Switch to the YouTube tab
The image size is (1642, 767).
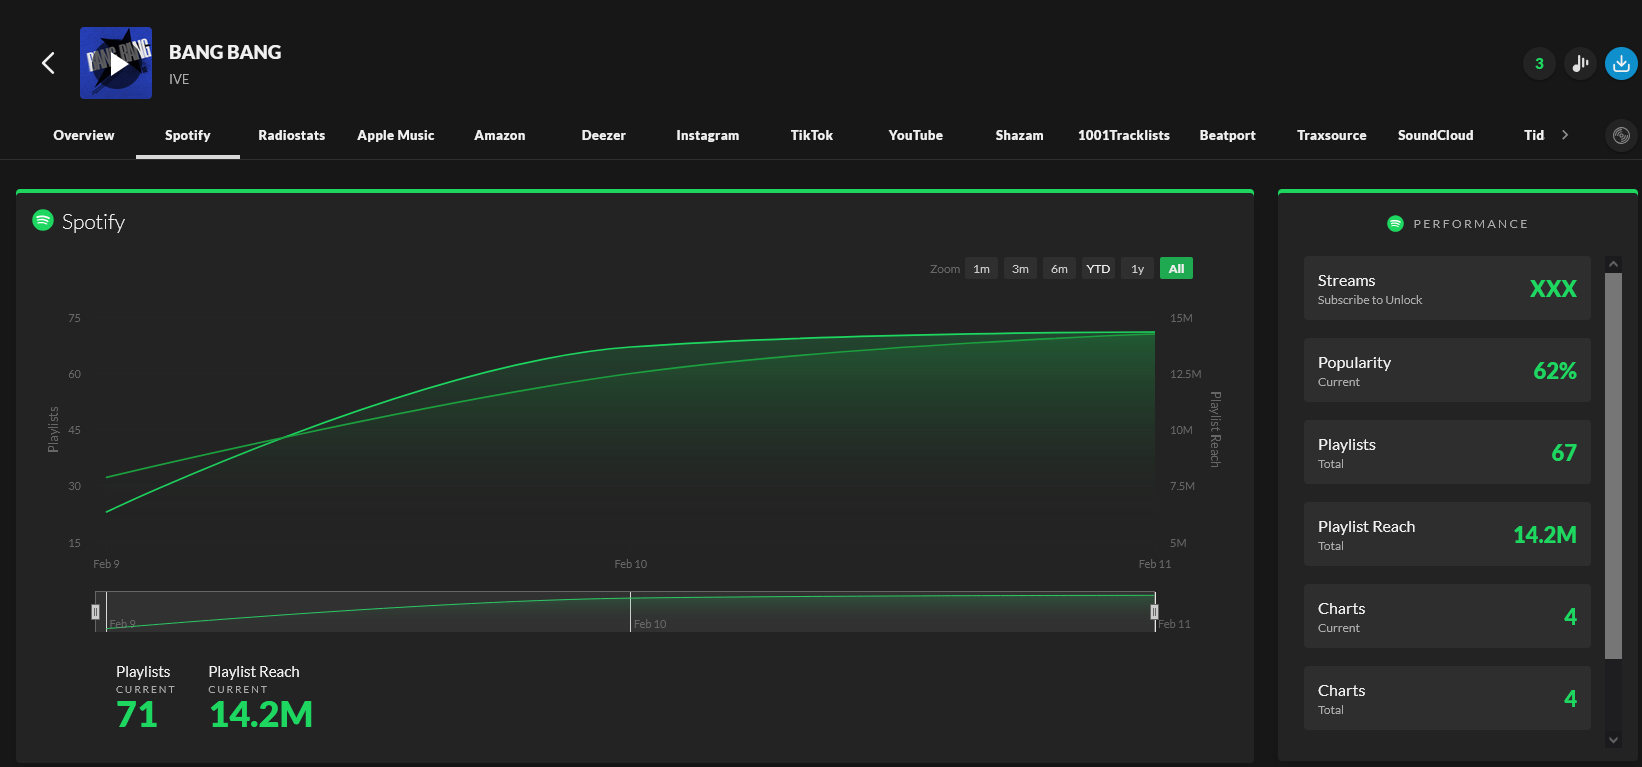915,135
